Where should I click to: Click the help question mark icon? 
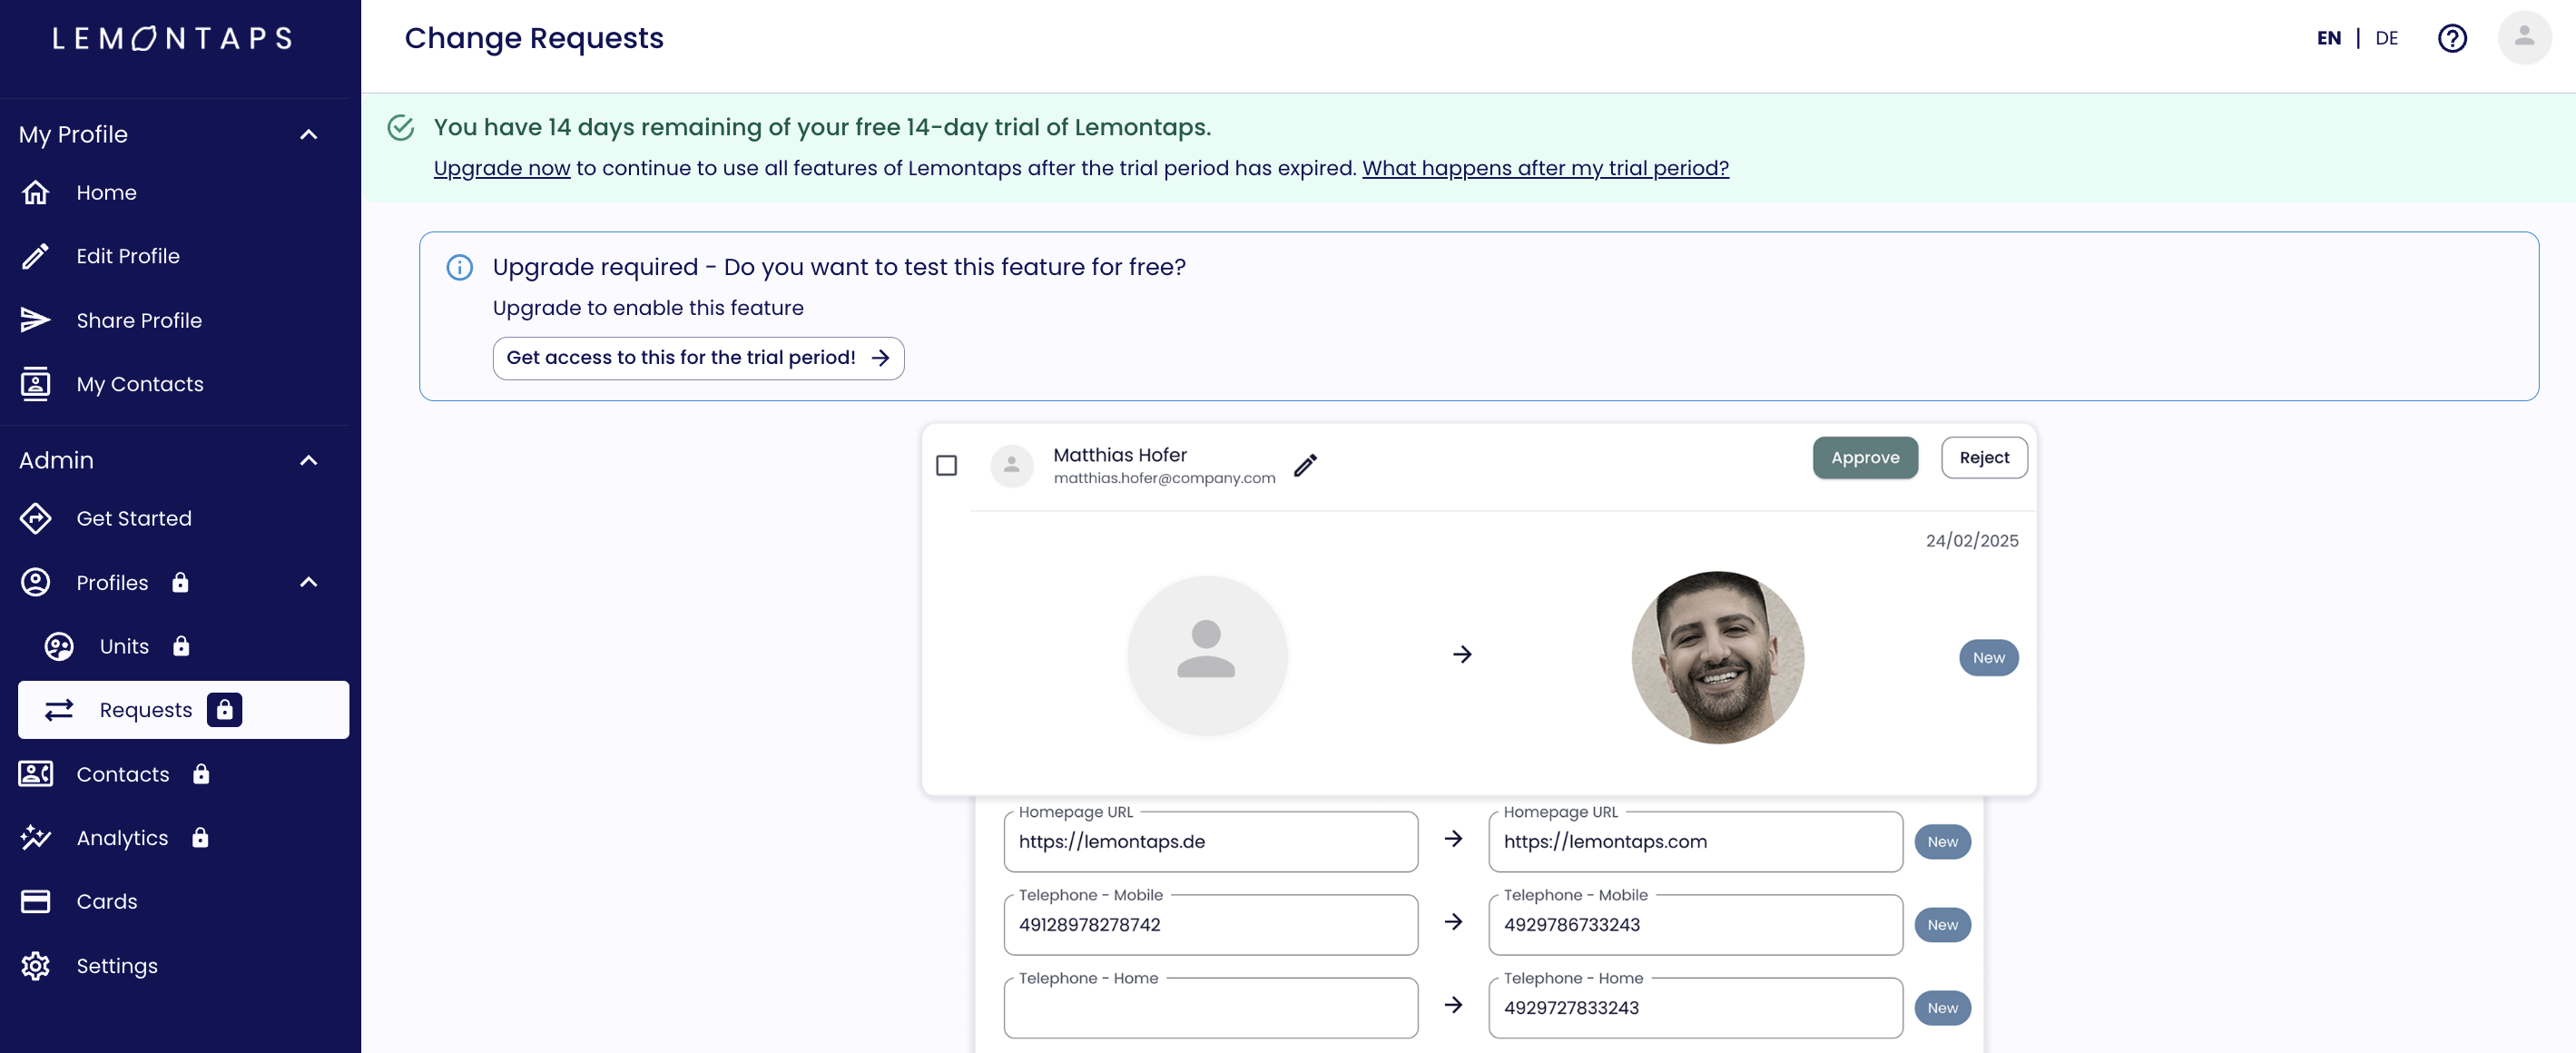[2451, 38]
